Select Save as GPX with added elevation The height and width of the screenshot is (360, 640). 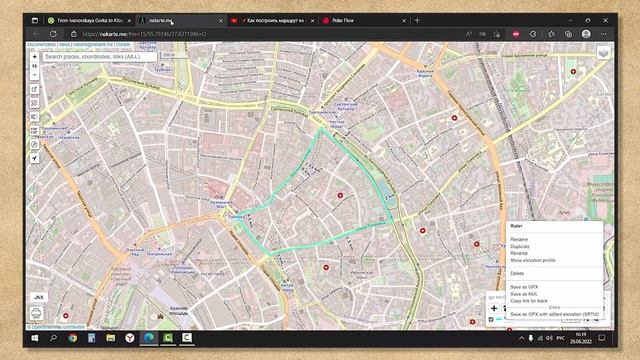point(555,314)
